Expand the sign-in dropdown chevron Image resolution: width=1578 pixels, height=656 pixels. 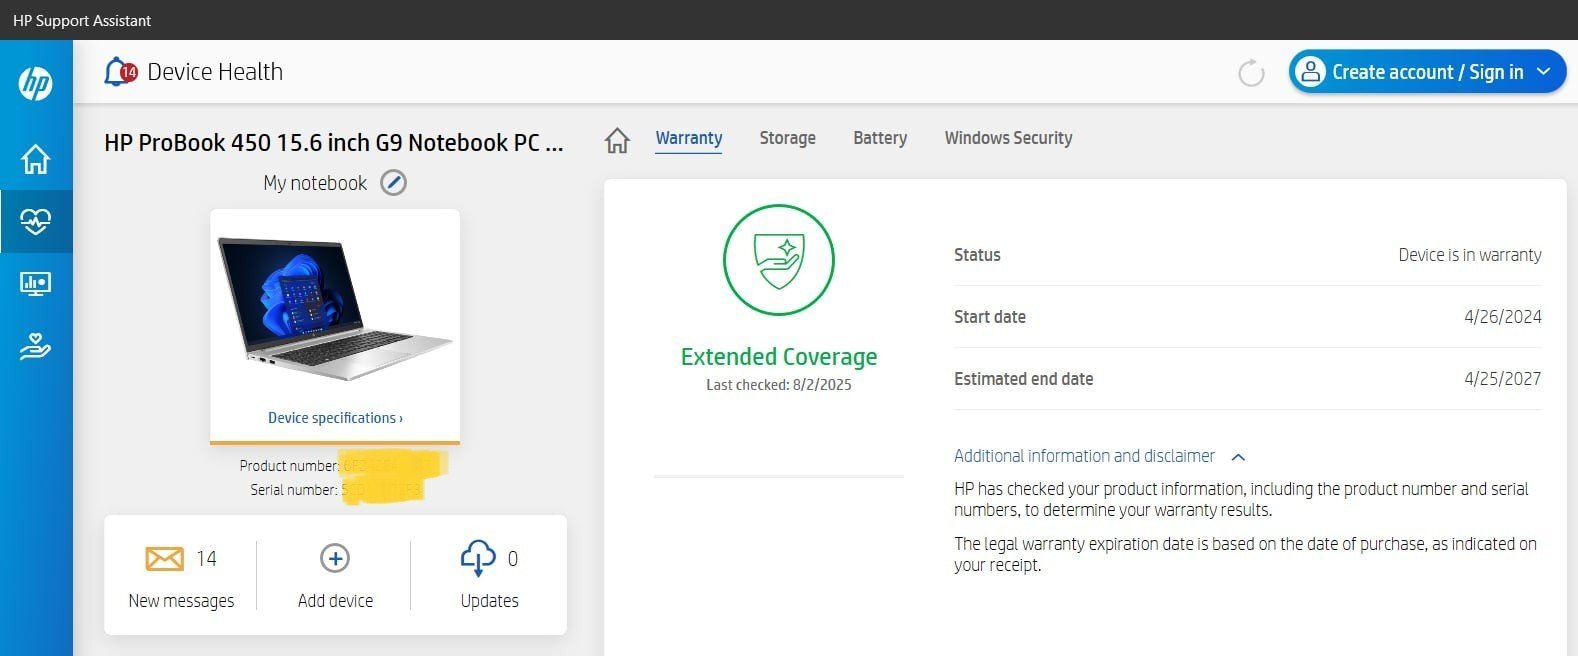pos(1543,72)
